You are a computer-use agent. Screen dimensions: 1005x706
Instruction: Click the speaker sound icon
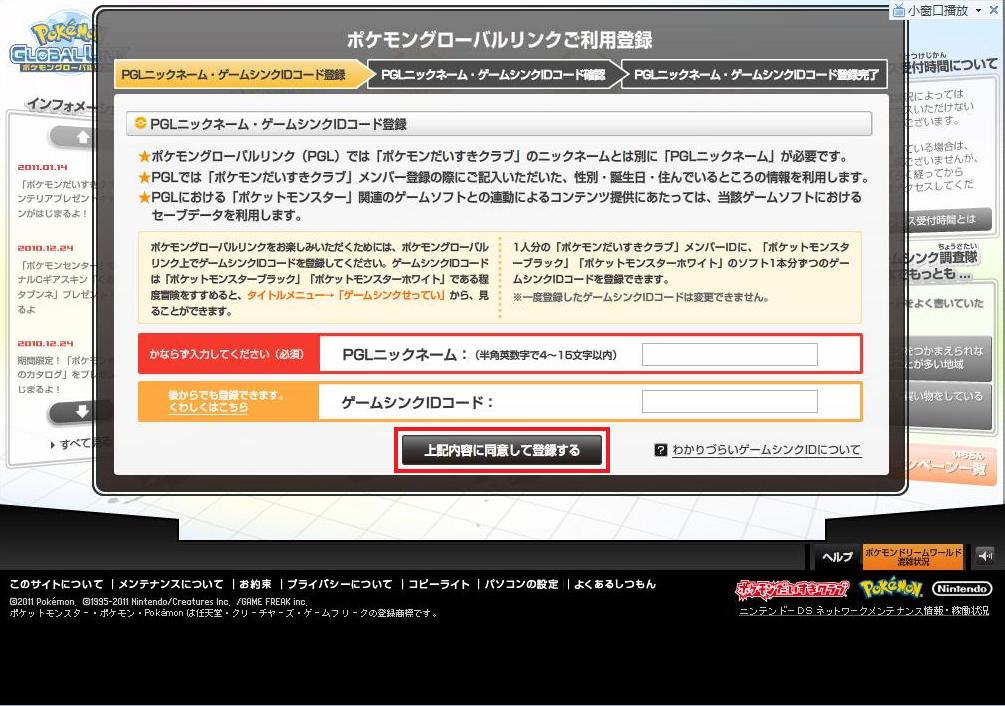click(985, 556)
